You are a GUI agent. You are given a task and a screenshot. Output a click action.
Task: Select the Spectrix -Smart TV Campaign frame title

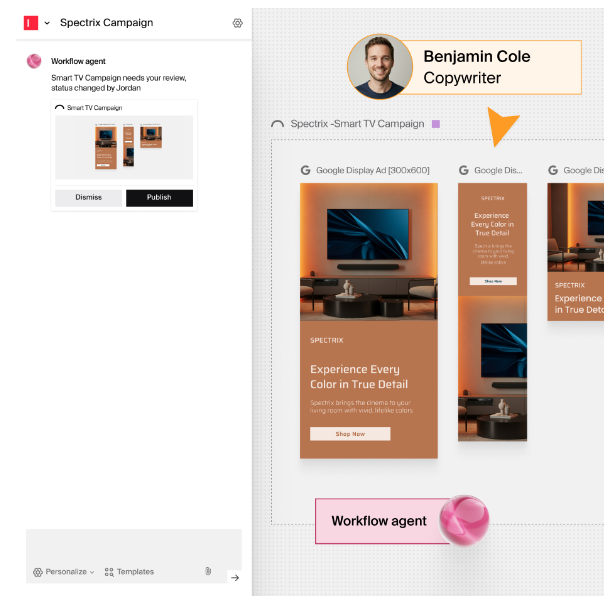click(x=357, y=124)
